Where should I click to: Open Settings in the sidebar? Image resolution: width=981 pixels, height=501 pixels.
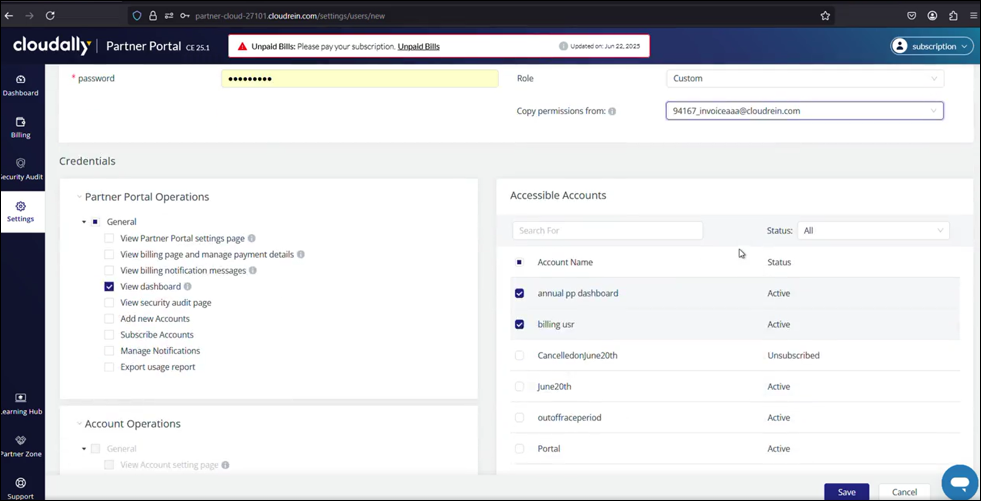[x=21, y=212]
